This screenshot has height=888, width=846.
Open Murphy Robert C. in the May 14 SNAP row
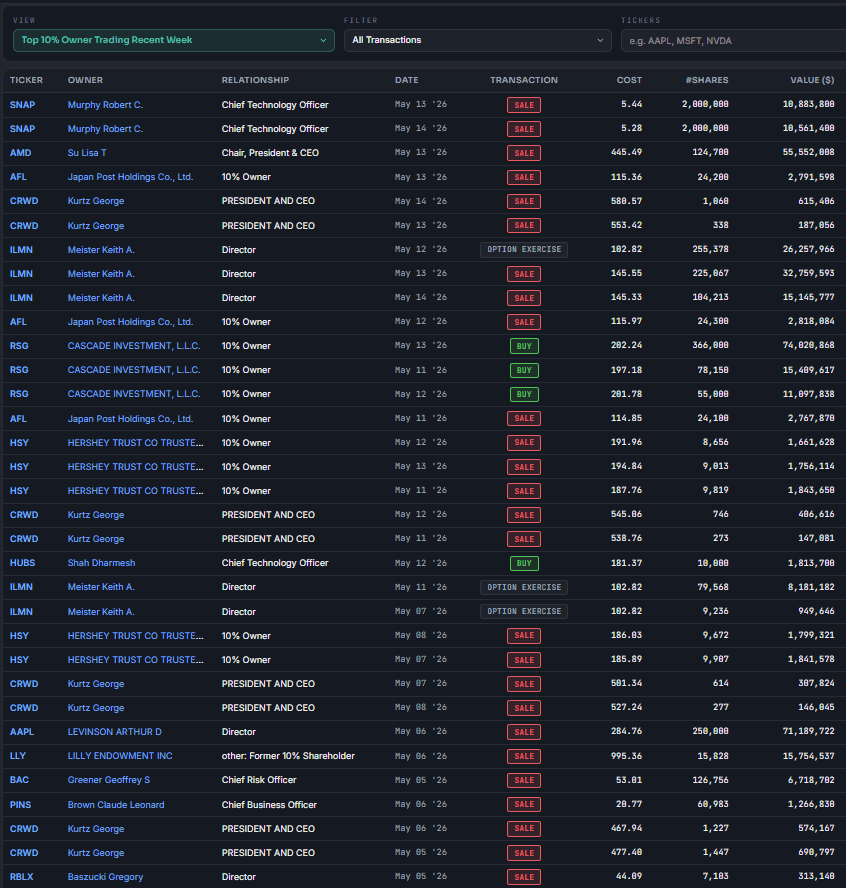pos(105,129)
